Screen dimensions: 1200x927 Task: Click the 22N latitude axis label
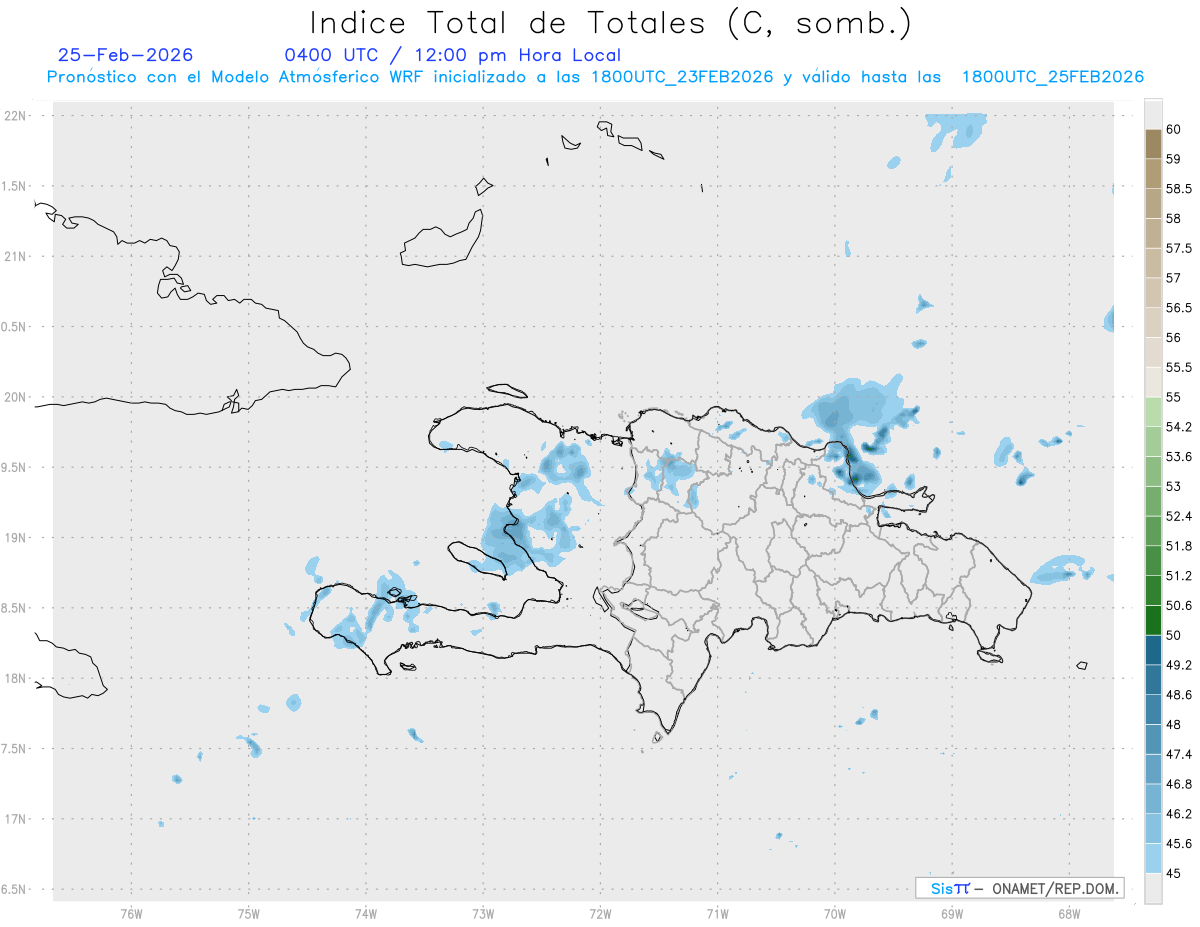coord(17,116)
